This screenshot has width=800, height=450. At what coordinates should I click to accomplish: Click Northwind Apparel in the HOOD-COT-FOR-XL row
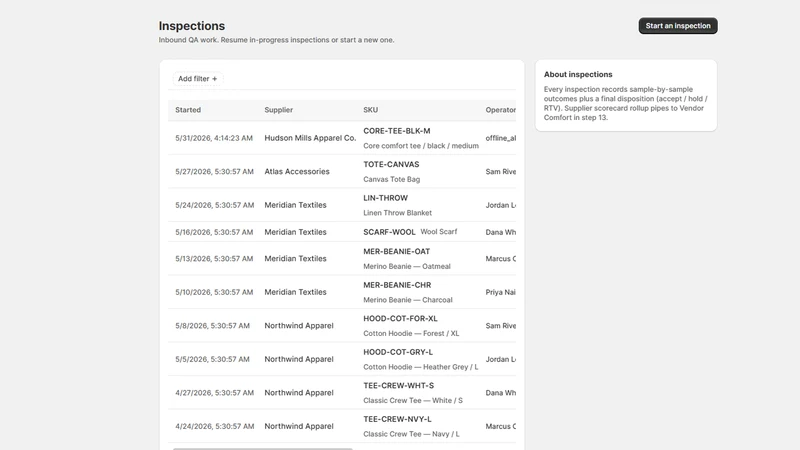299,326
